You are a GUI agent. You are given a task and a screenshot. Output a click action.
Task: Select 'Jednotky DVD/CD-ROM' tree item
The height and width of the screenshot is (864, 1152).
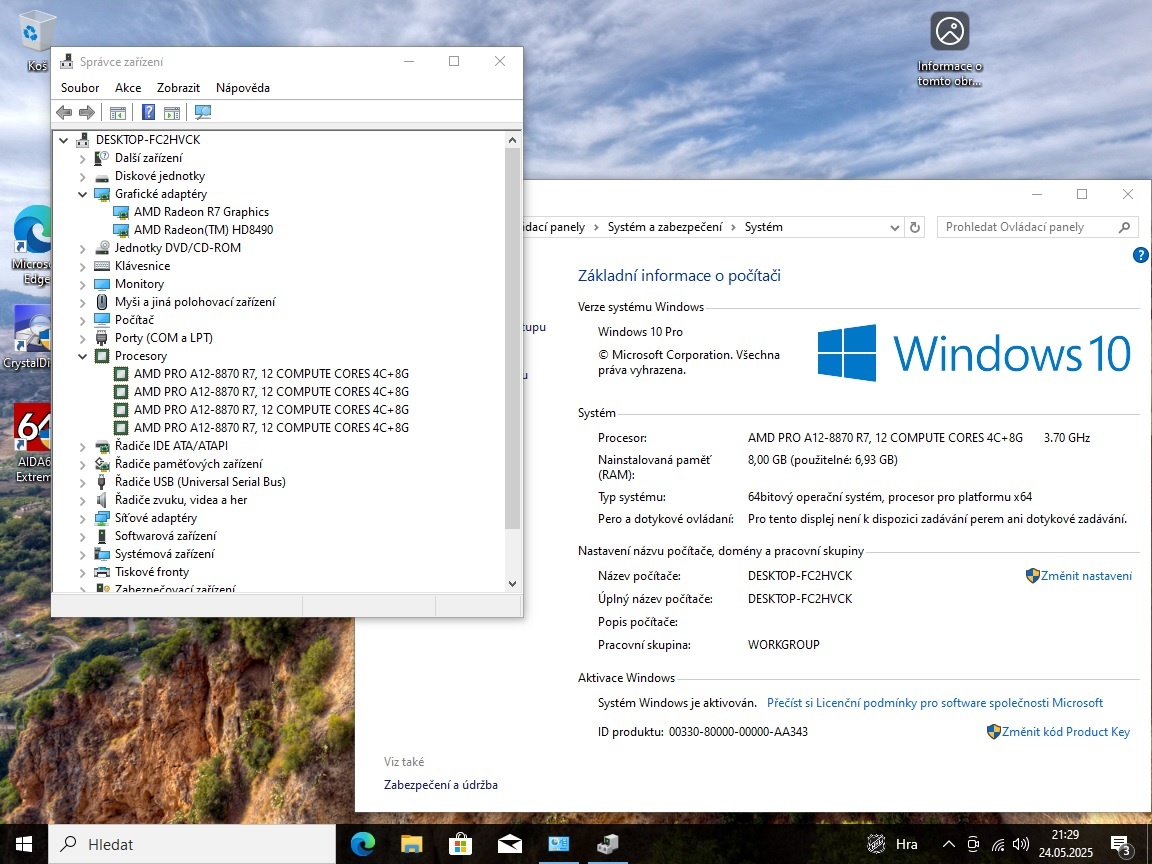178,248
